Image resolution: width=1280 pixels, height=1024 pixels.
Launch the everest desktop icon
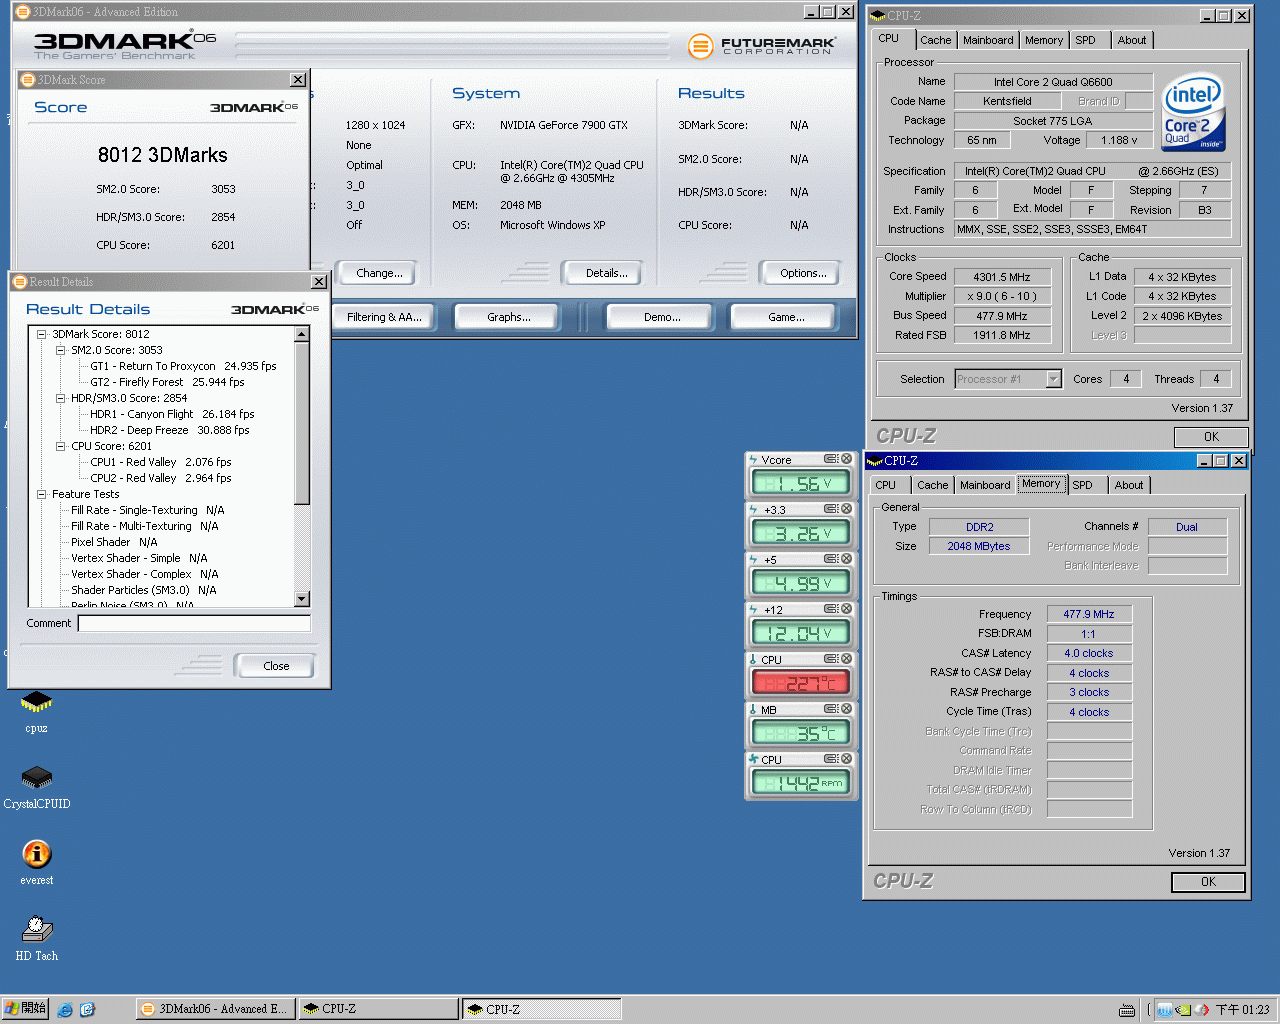(36, 855)
